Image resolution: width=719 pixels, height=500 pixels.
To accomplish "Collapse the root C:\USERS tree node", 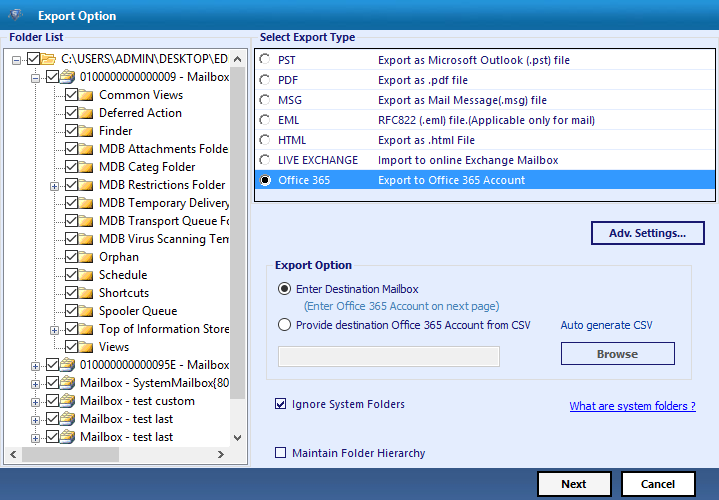I will pos(17,60).
